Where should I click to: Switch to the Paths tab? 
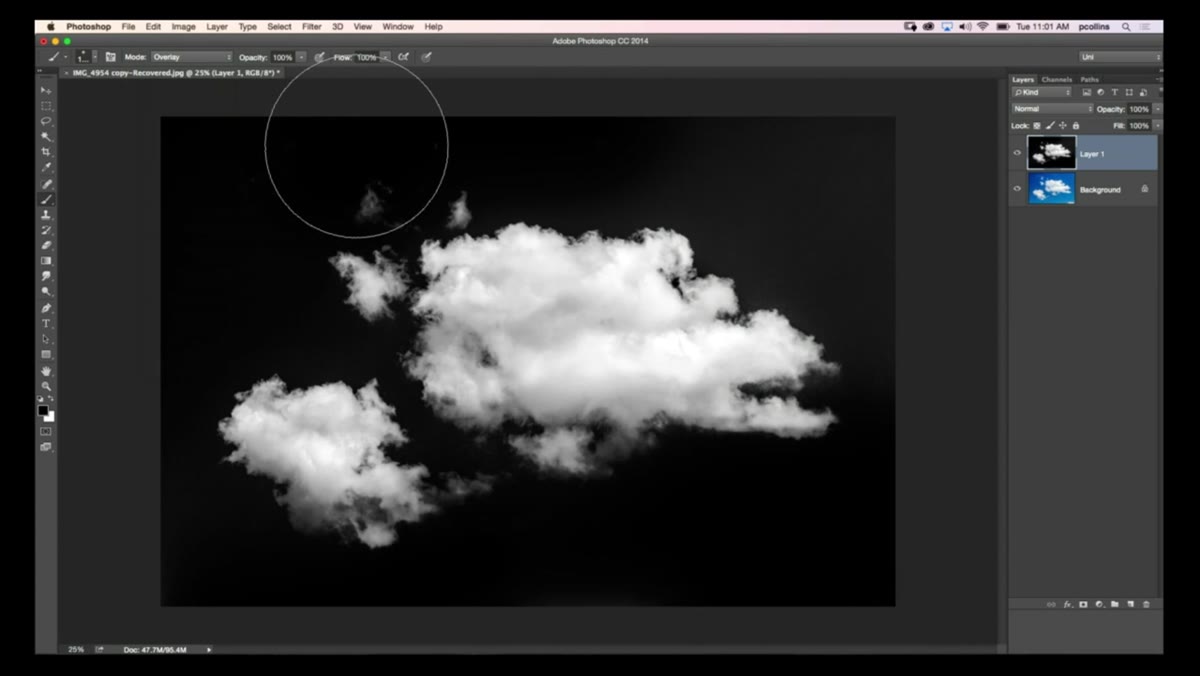coord(1089,79)
